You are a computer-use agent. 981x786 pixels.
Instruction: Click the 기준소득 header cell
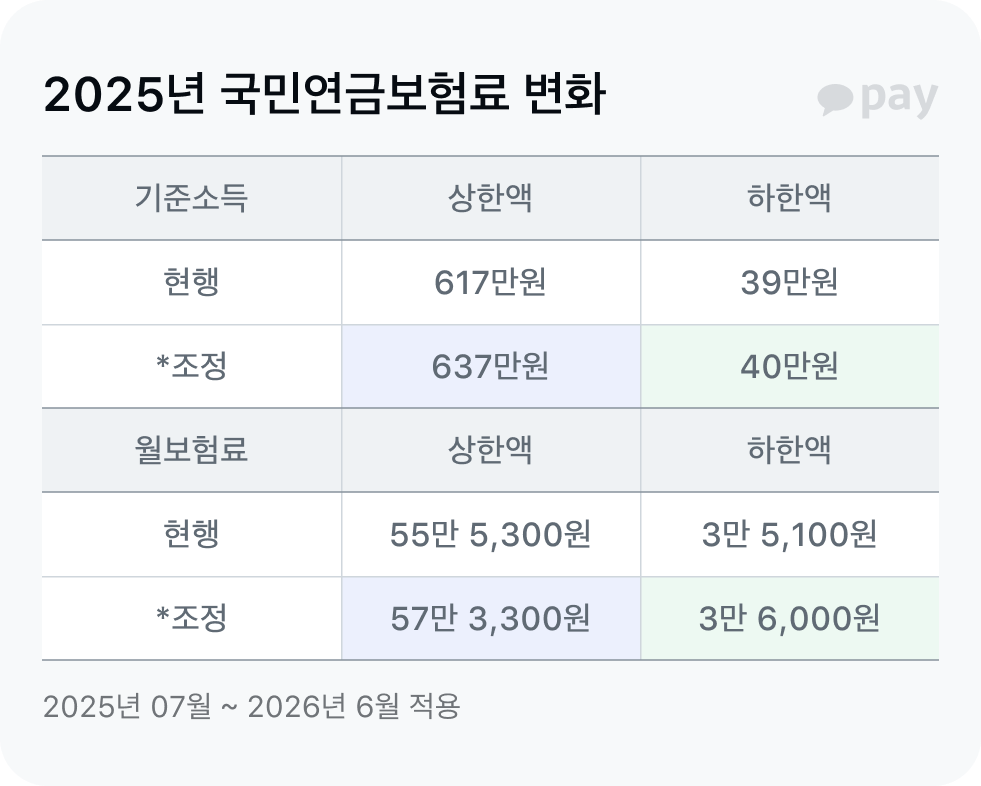191,199
